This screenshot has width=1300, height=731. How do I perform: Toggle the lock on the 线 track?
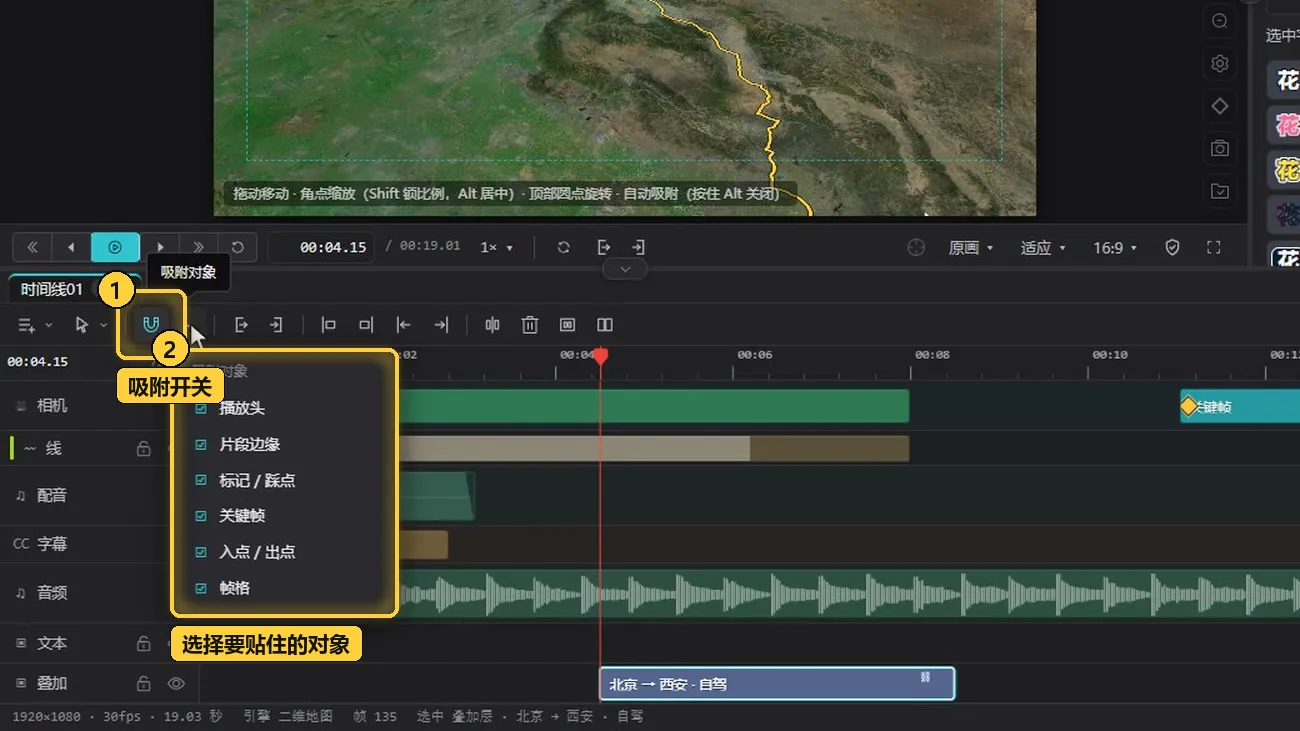click(x=143, y=449)
